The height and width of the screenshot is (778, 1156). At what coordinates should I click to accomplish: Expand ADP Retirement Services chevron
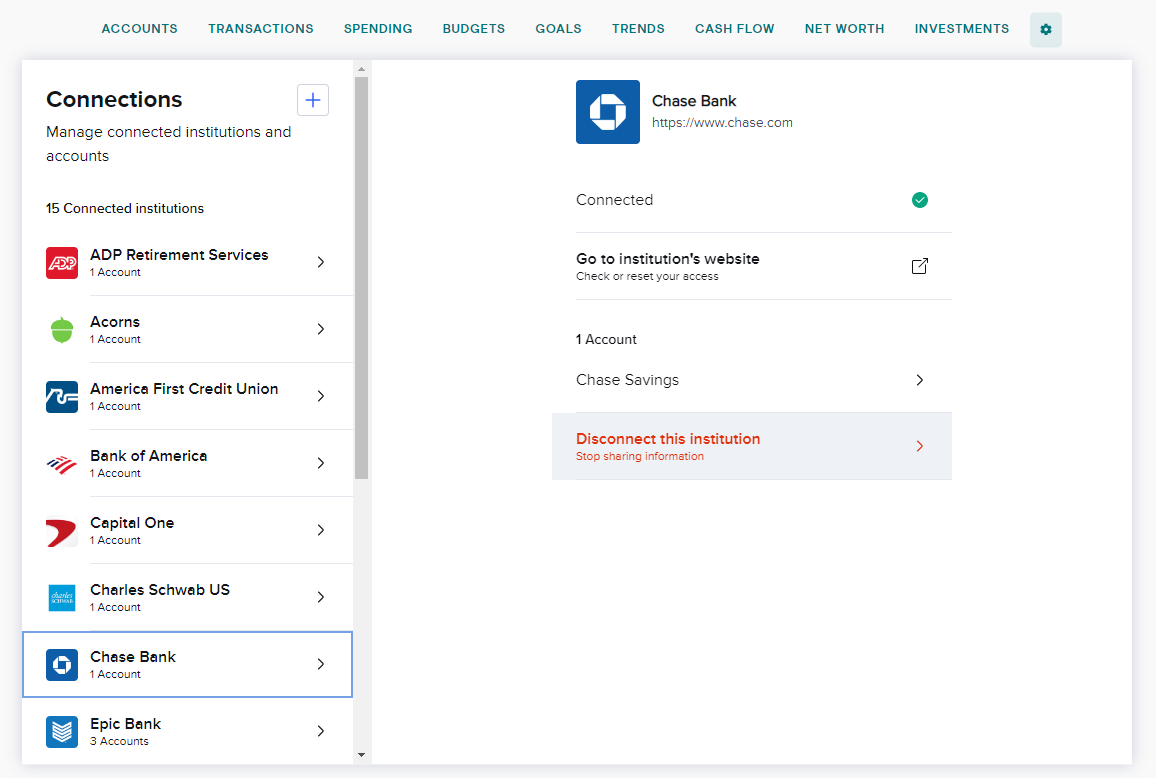(x=321, y=262)
